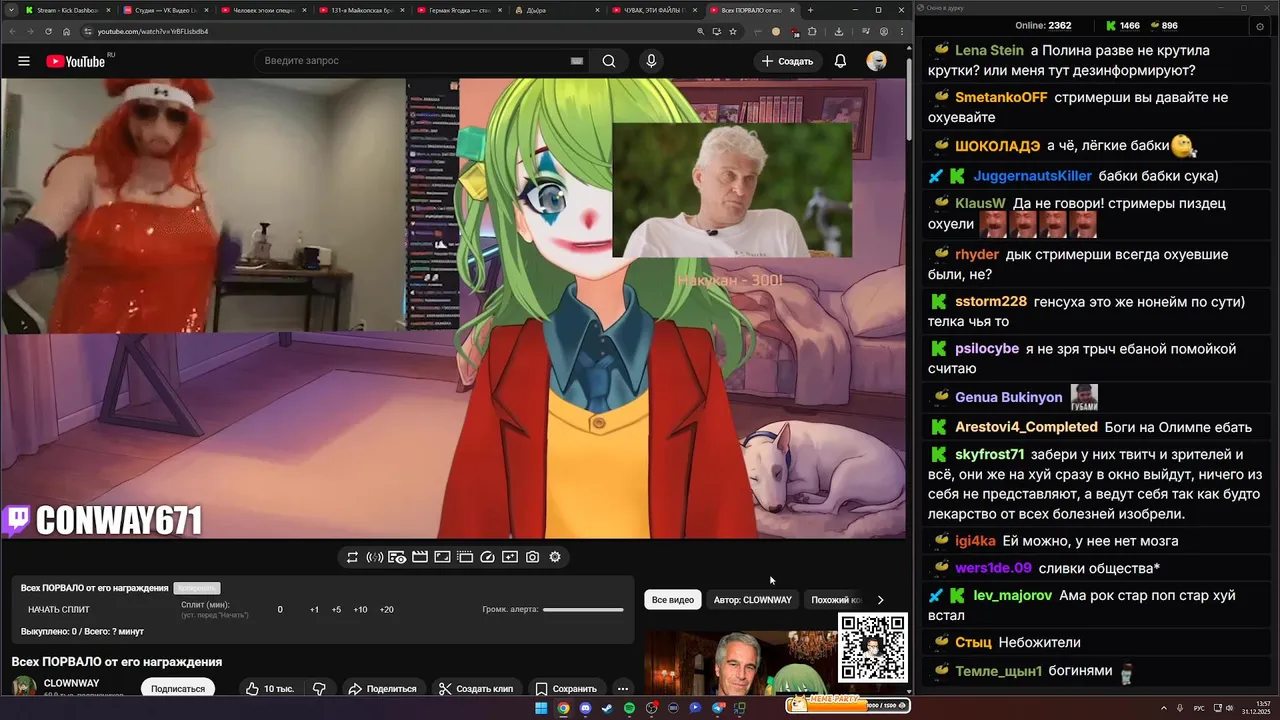This screenshot has width=1280, height=720.
Task: Start voice search with the microphone icon
Action: coord(651,61)
